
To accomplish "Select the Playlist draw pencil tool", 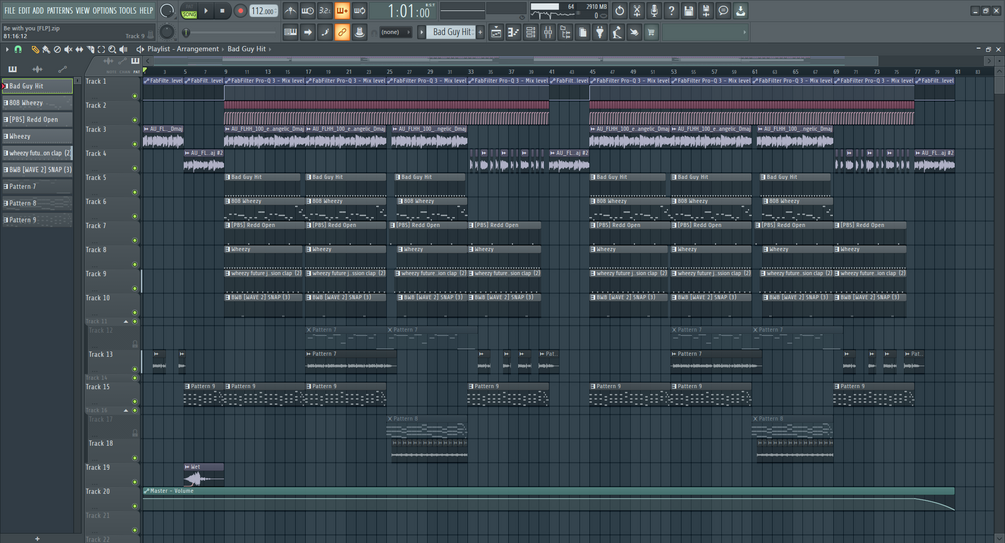I will click(35, 49).
